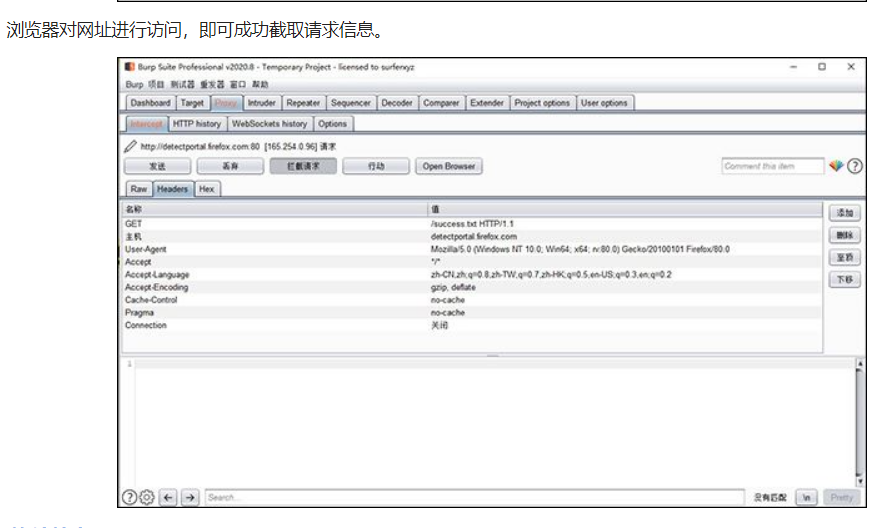Open the settings gear at bottom
This screenshot has width=883, height=528.
tap(147, 497)
